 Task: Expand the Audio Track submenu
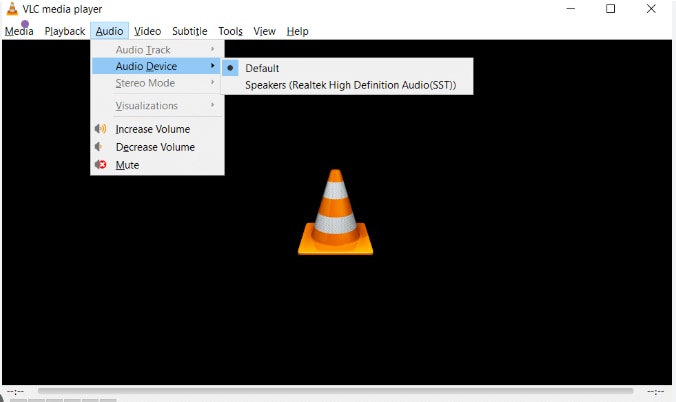157,50
